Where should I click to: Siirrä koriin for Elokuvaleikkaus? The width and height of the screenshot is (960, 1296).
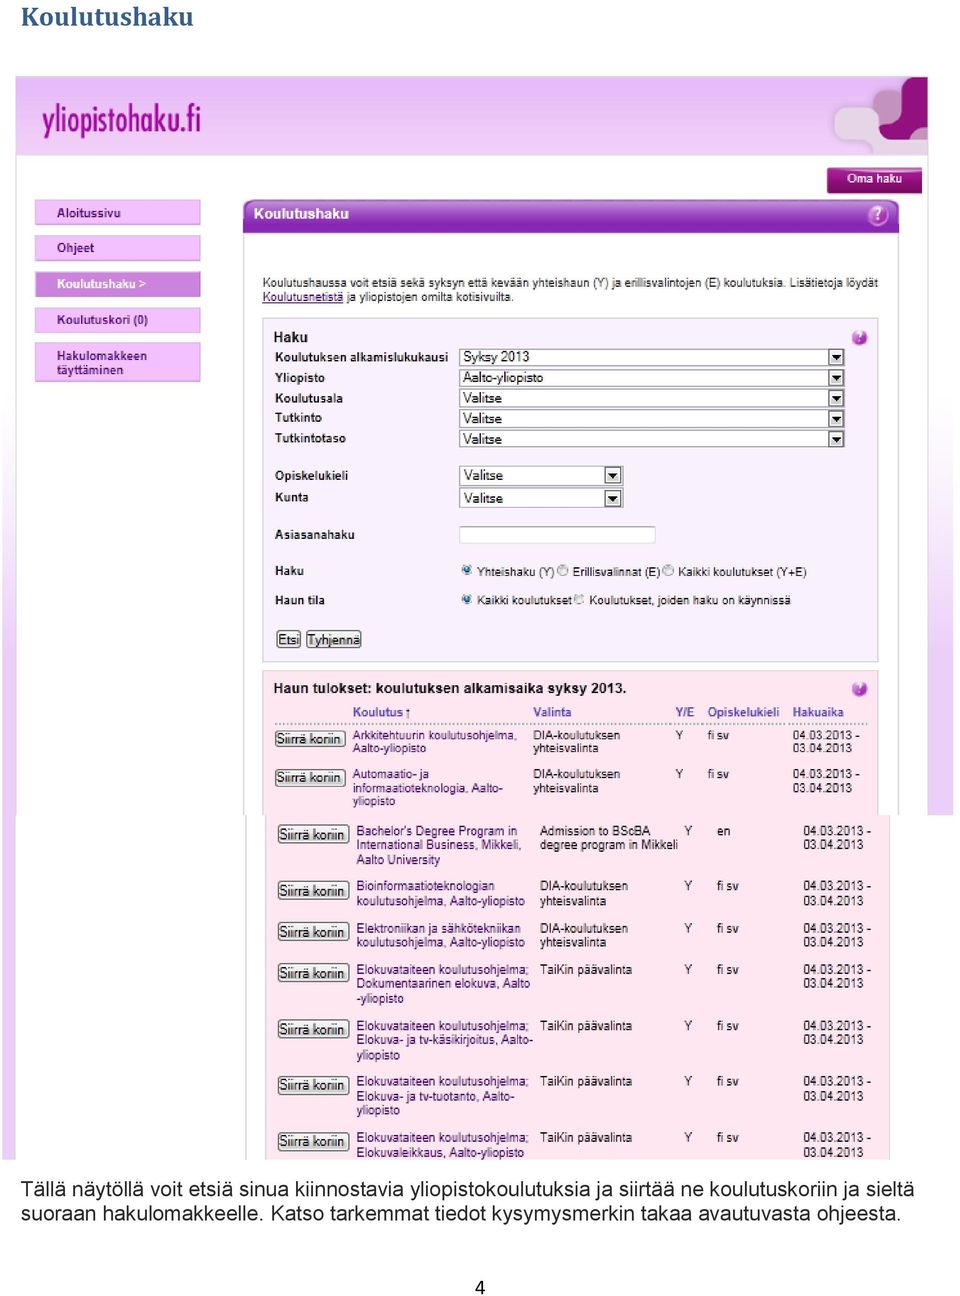[x=312, y=1142]
